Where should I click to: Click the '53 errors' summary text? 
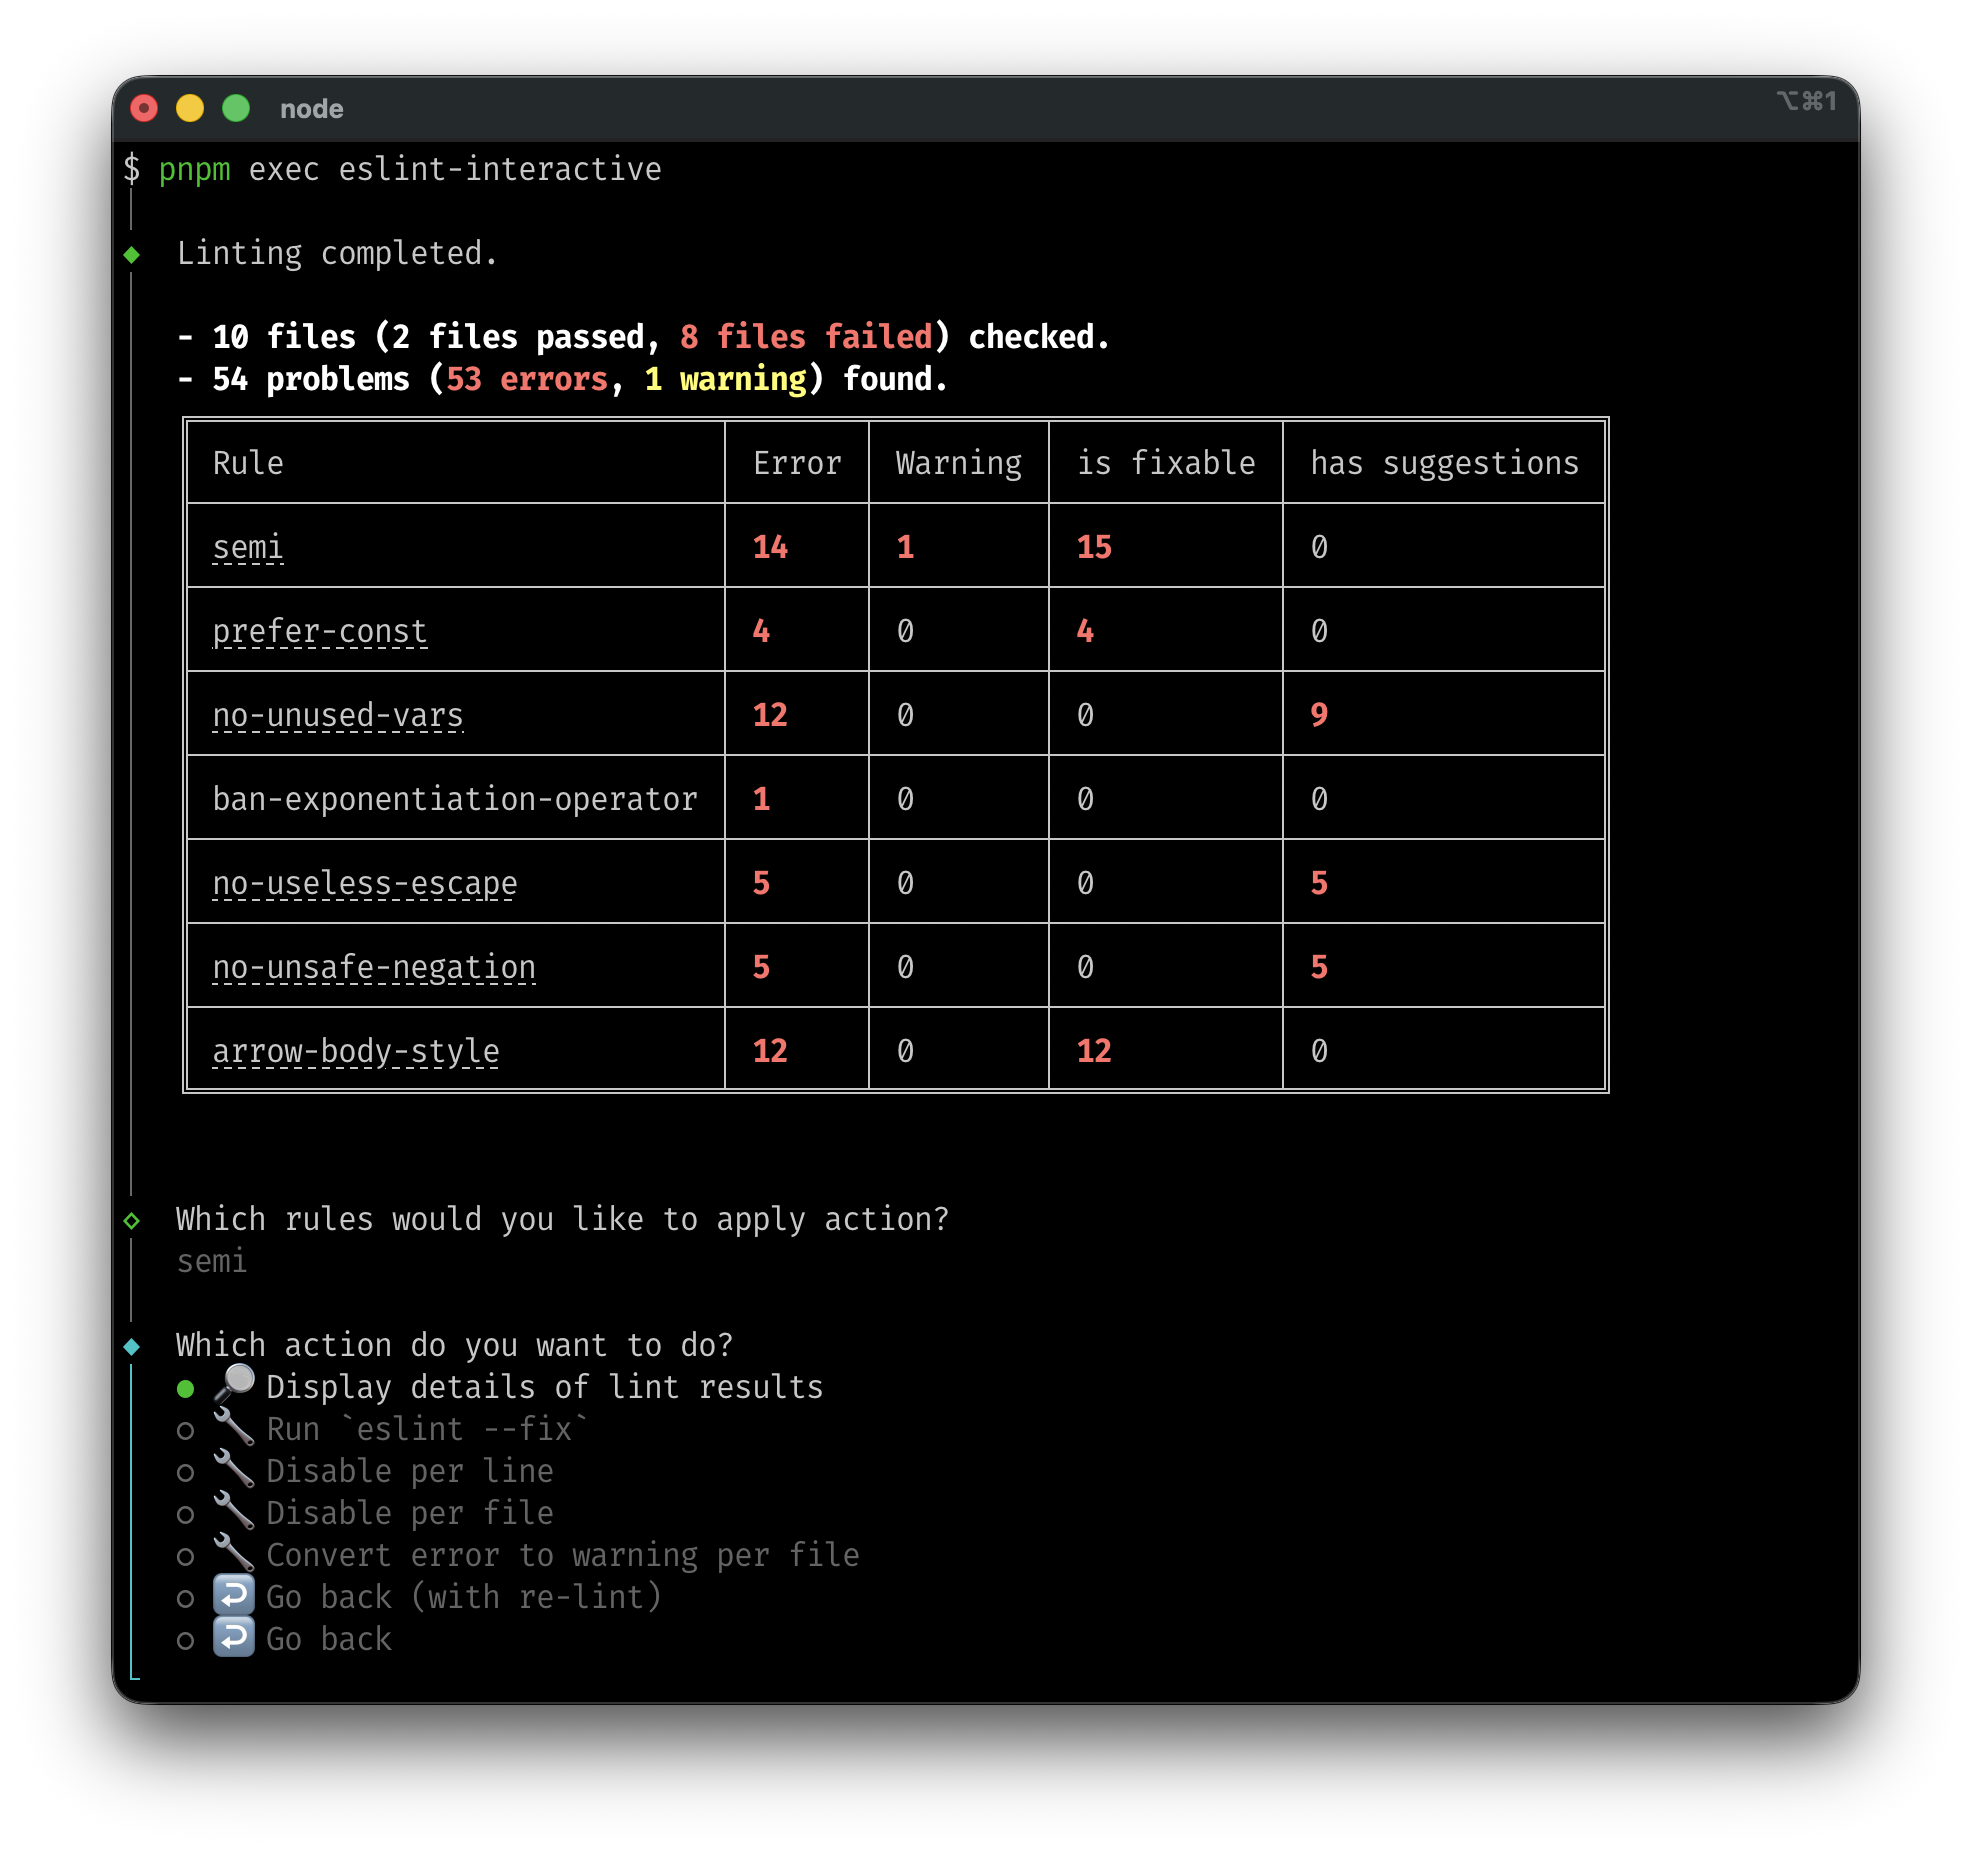(x=527, y=379)
